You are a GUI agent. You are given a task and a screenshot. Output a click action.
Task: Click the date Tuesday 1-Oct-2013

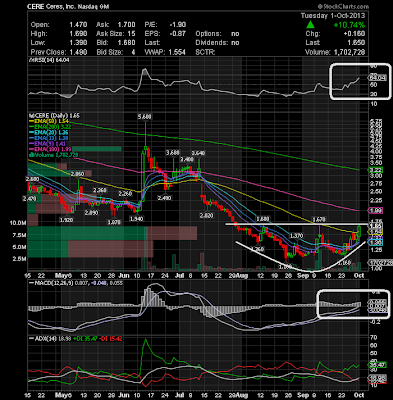coord(333,16)
